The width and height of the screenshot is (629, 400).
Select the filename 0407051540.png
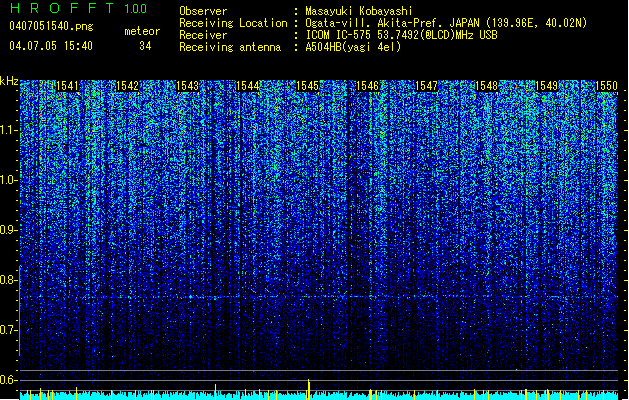tap(51, 26)
